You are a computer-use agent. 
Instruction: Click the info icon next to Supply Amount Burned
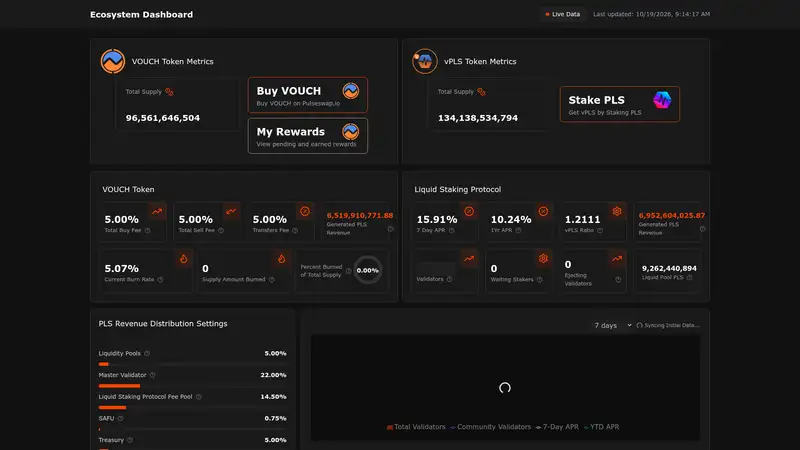[x=271, y=280]
